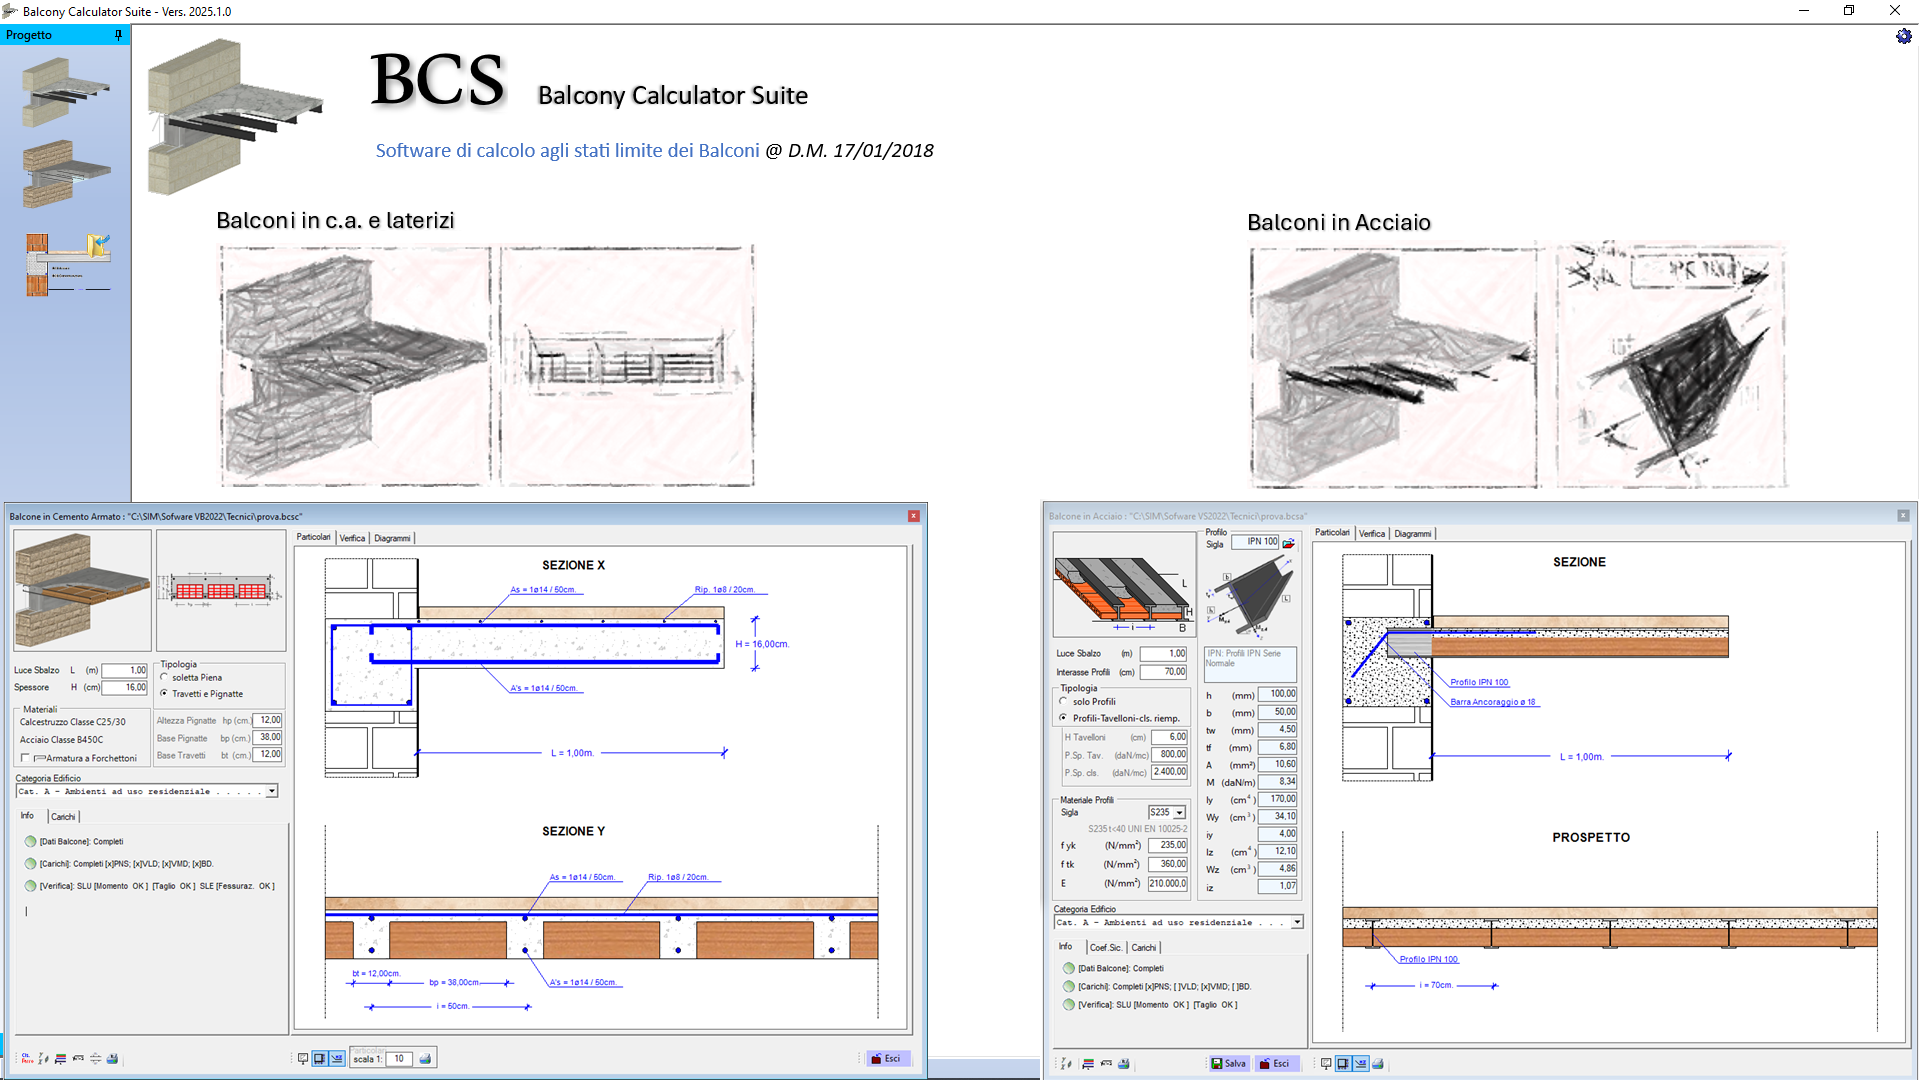Open Coef.Sic. tab in steel window
The width and height of the screenshot is (1920, 1080).
click(1105, 948)
